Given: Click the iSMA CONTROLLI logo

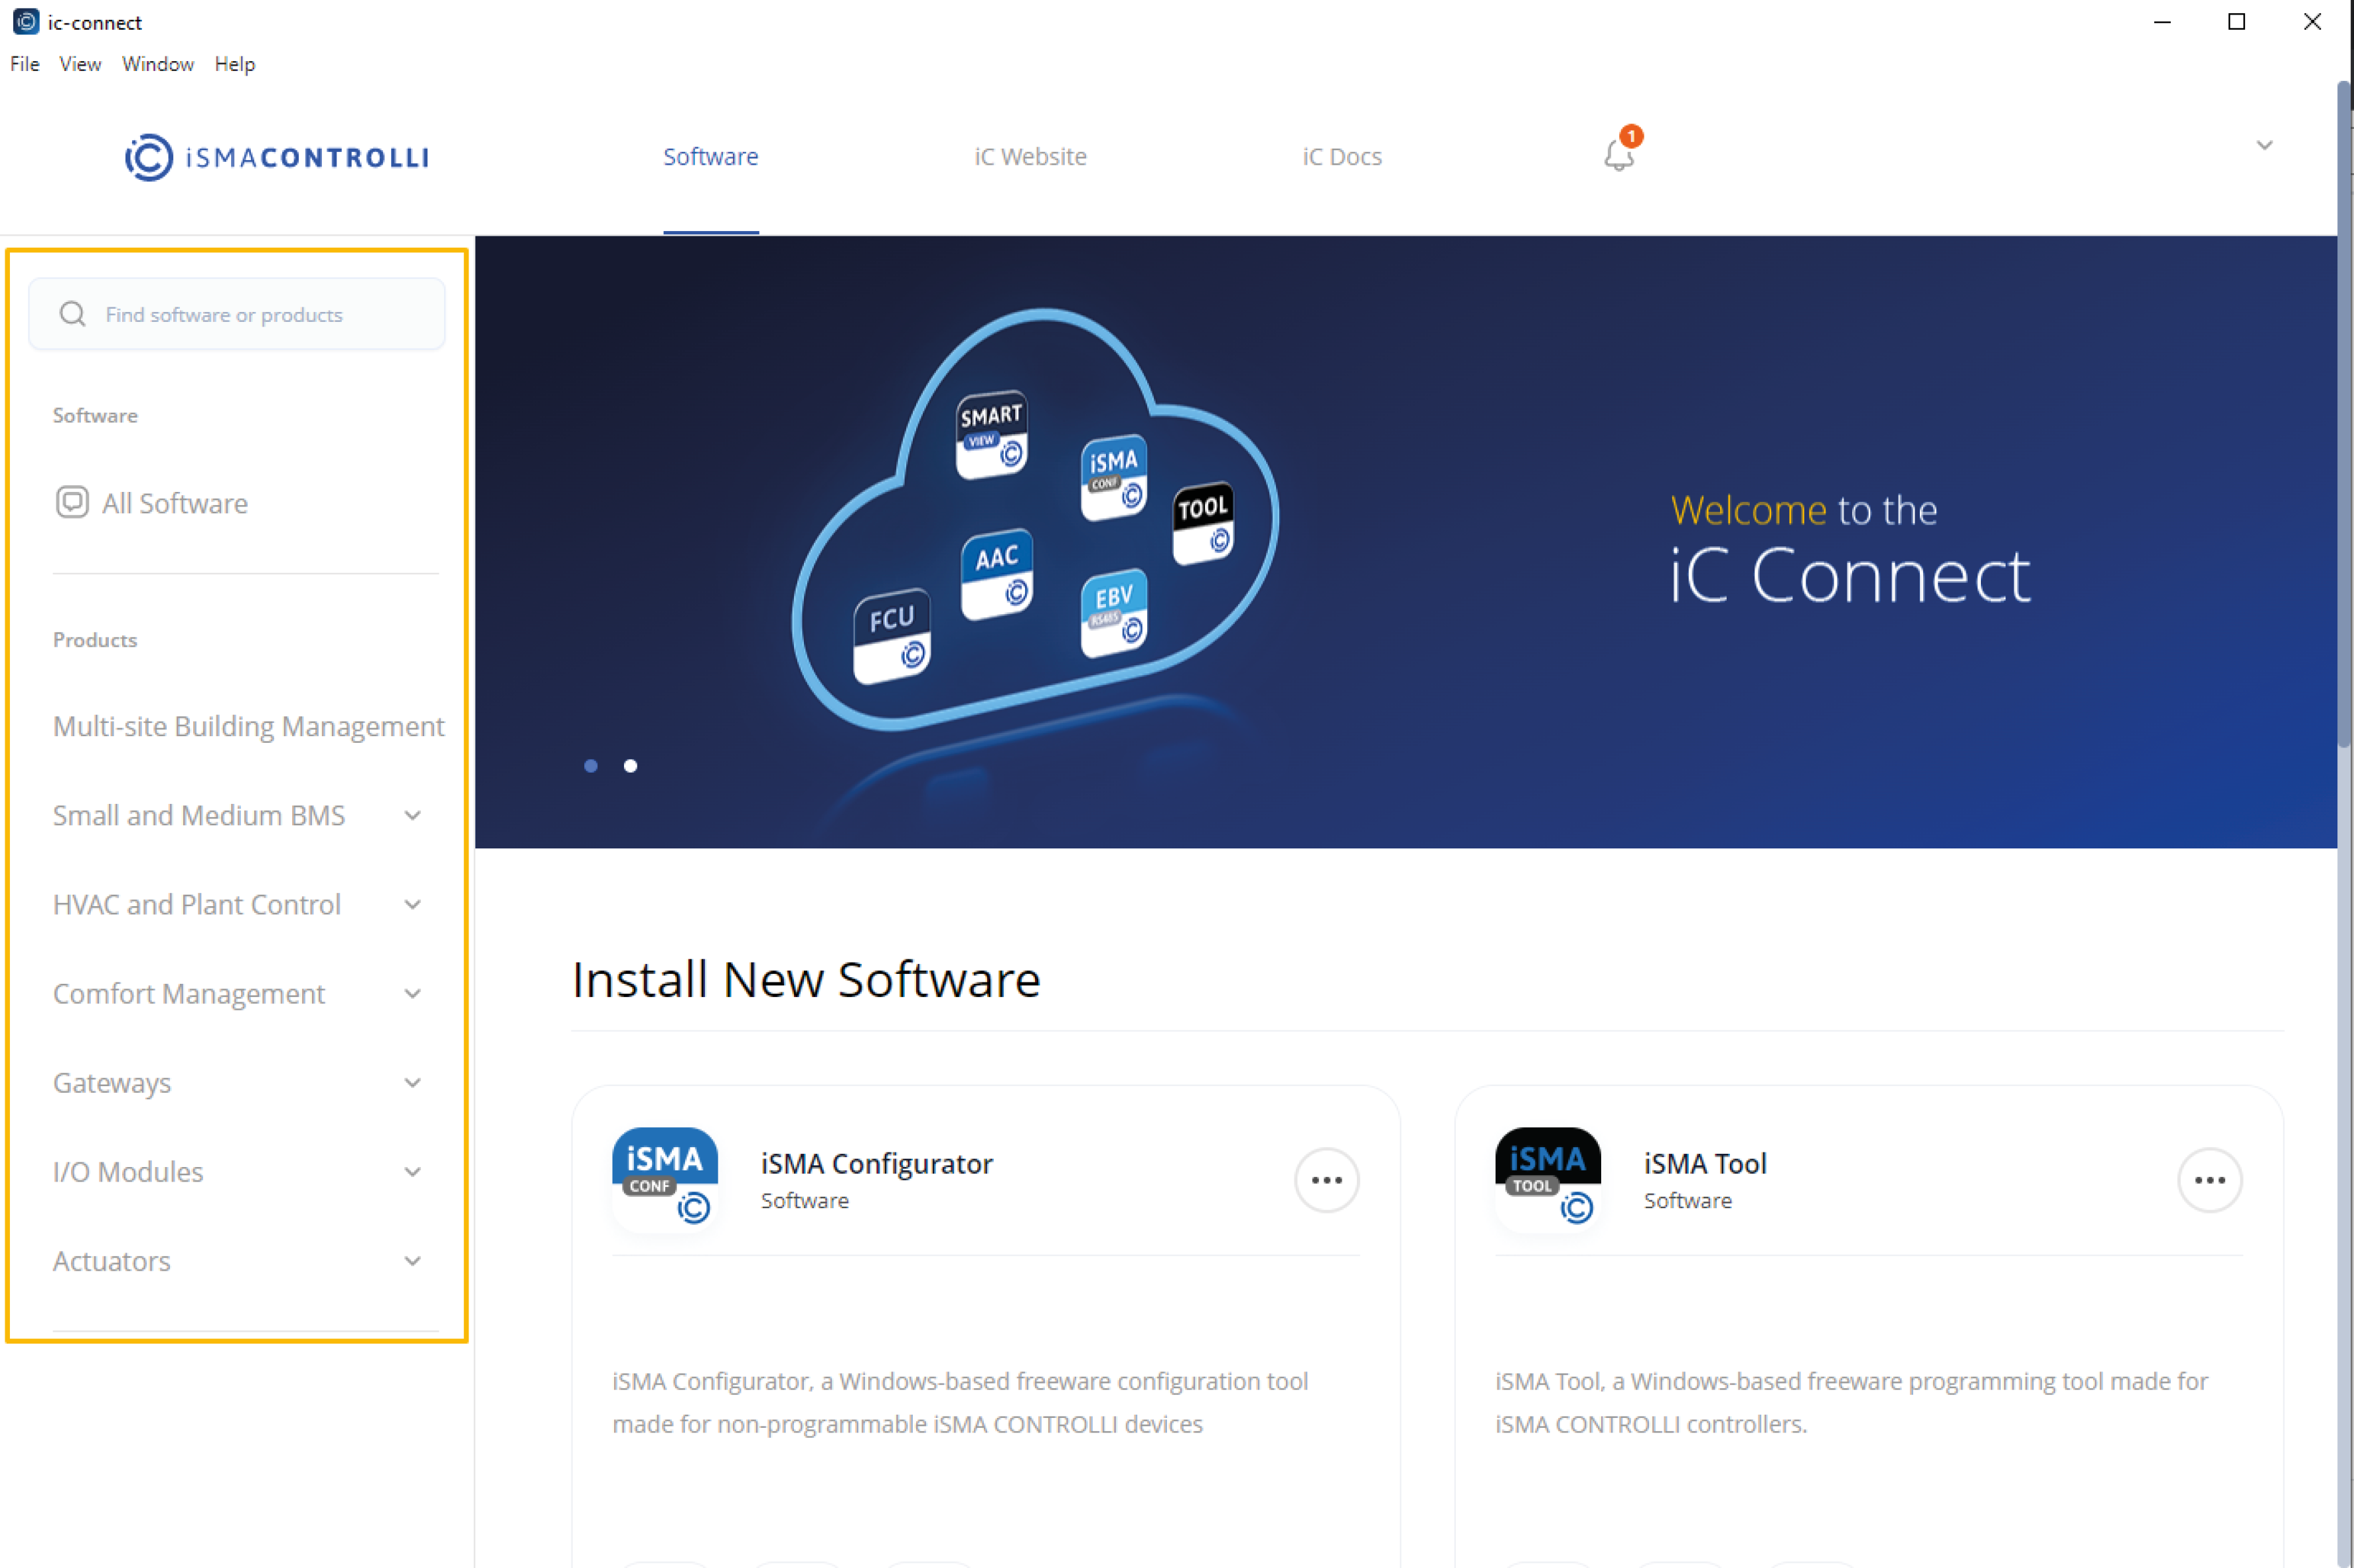Looking at the screenshot, I should click(277, 157).
